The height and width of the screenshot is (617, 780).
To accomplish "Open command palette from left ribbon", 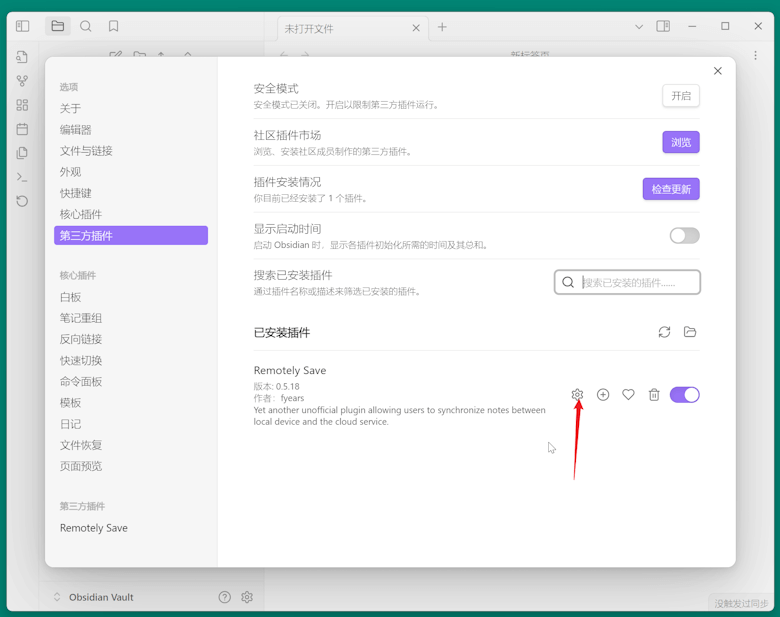I will tap(22, 177).
